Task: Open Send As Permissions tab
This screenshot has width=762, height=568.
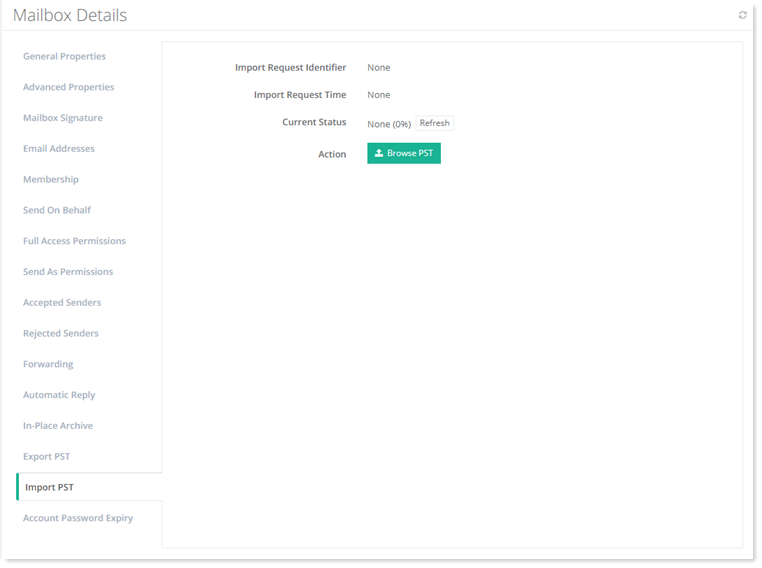Action: pos(68,272)
